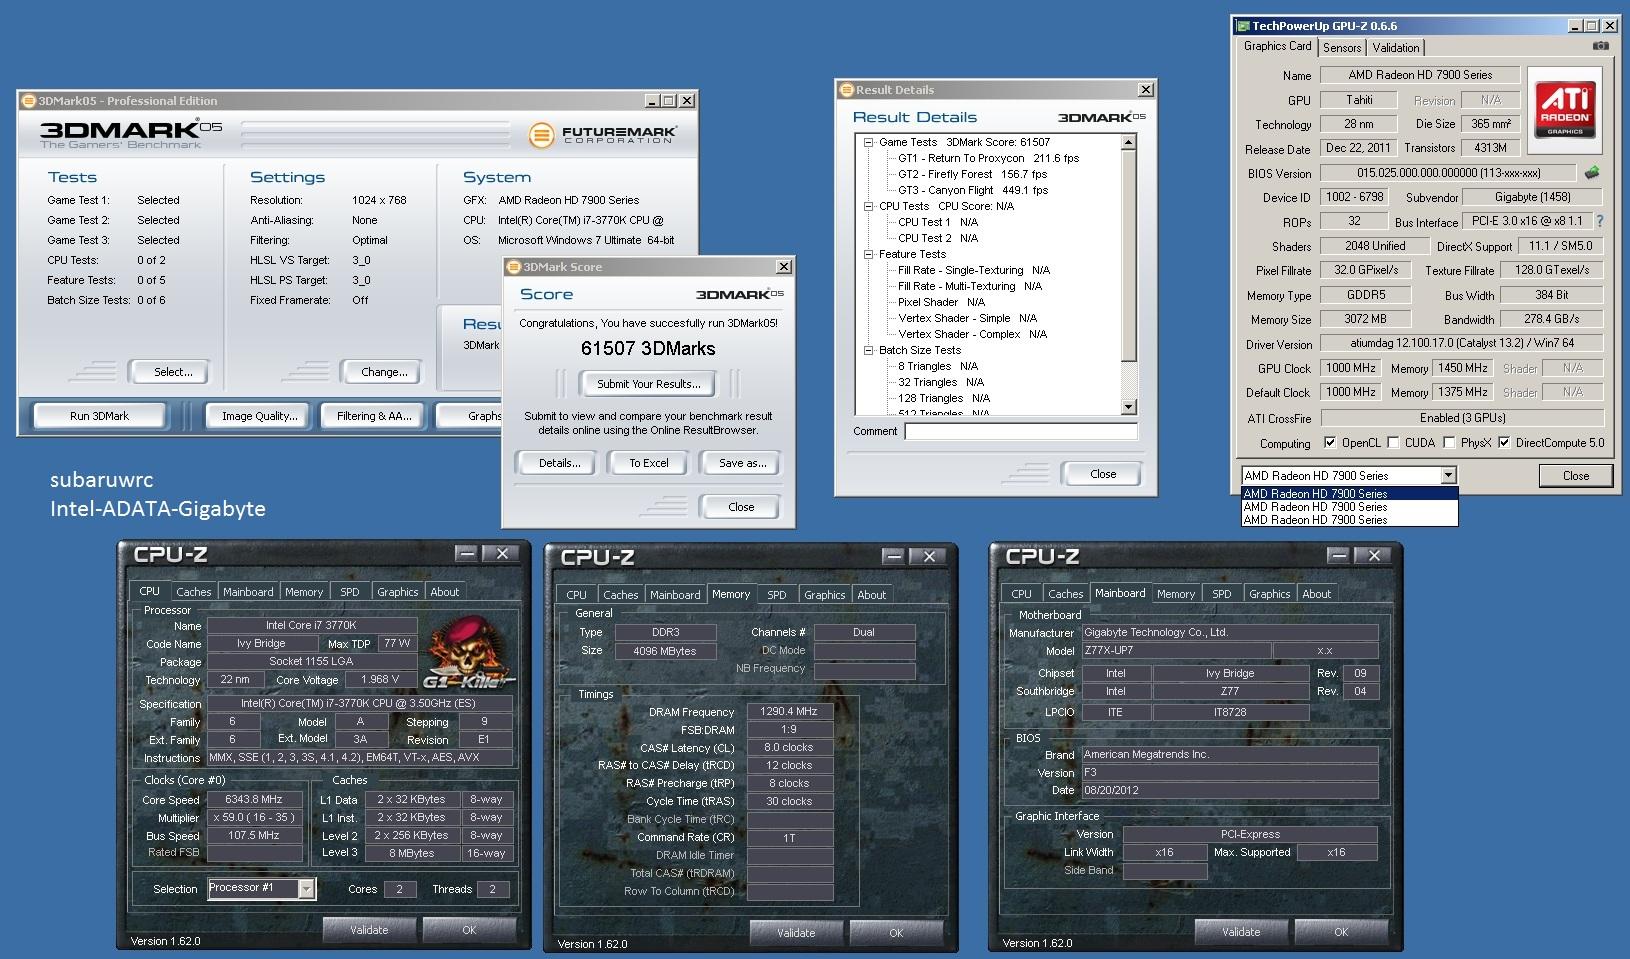Image resolution: width=1630 pixels, height=959 pixels.
Task: Click the 61507 3DMarks score text
Action: pyautogui.click(x=648, y=349)
